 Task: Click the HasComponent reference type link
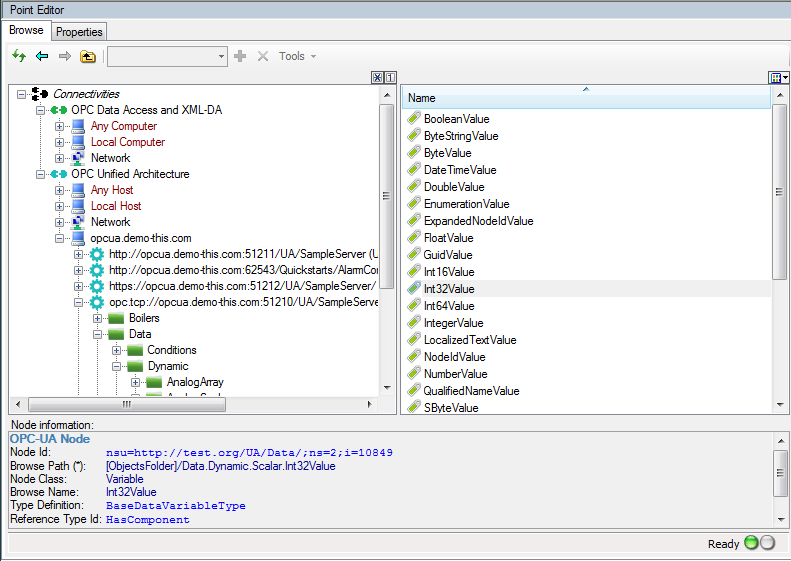147,520
